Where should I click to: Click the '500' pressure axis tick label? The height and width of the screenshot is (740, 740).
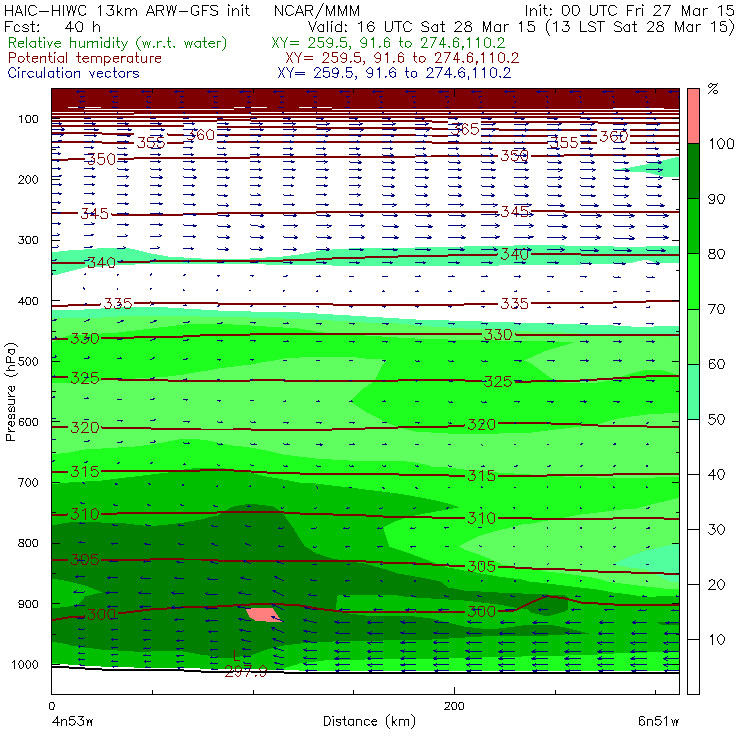[28, 362]
